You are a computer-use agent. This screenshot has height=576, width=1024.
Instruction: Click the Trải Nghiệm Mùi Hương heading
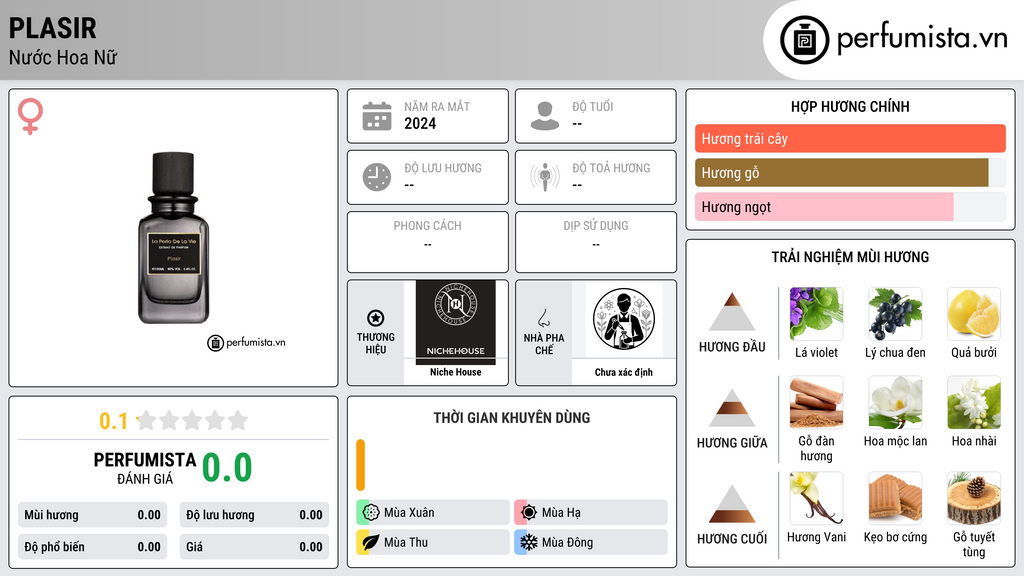(x=850, y=257)
